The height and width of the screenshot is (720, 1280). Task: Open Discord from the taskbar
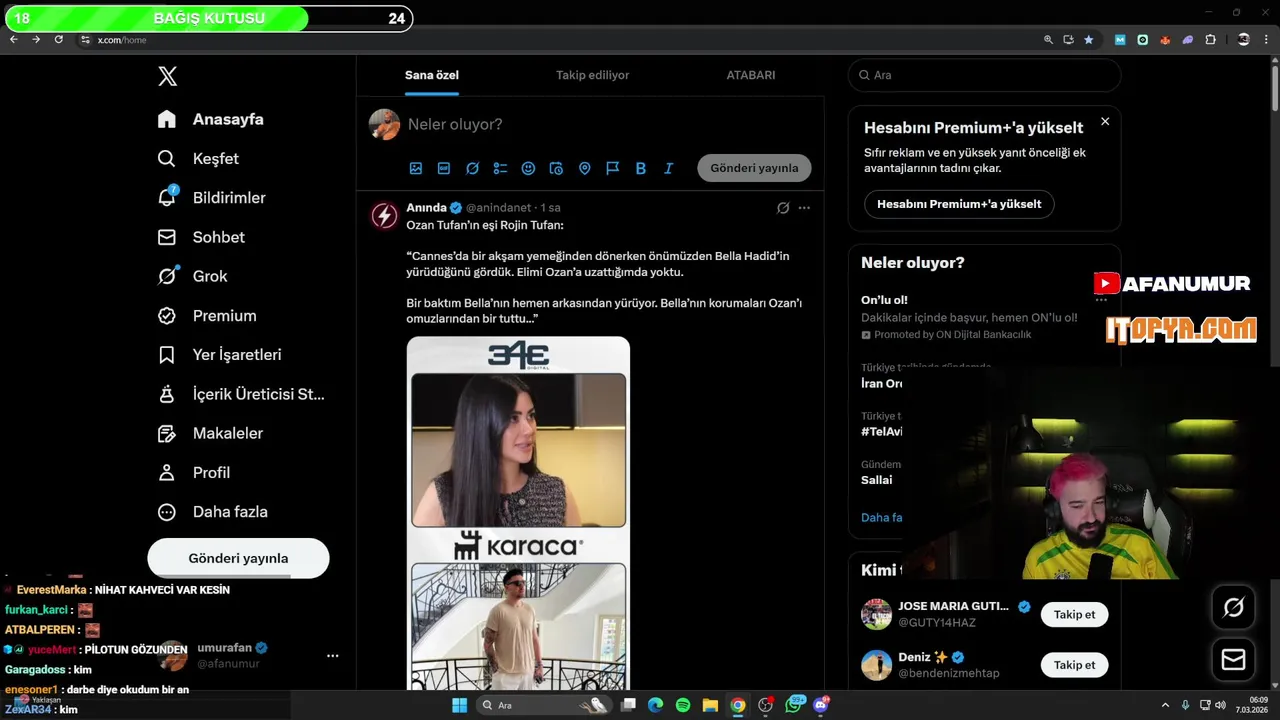click(x=821, y=705)
